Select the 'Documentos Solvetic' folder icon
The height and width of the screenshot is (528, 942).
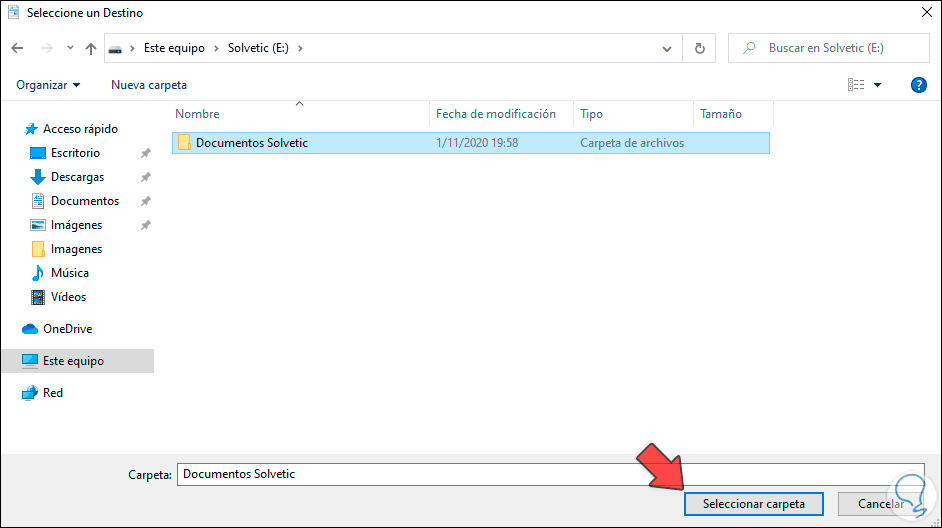click(x=184, y=143)
